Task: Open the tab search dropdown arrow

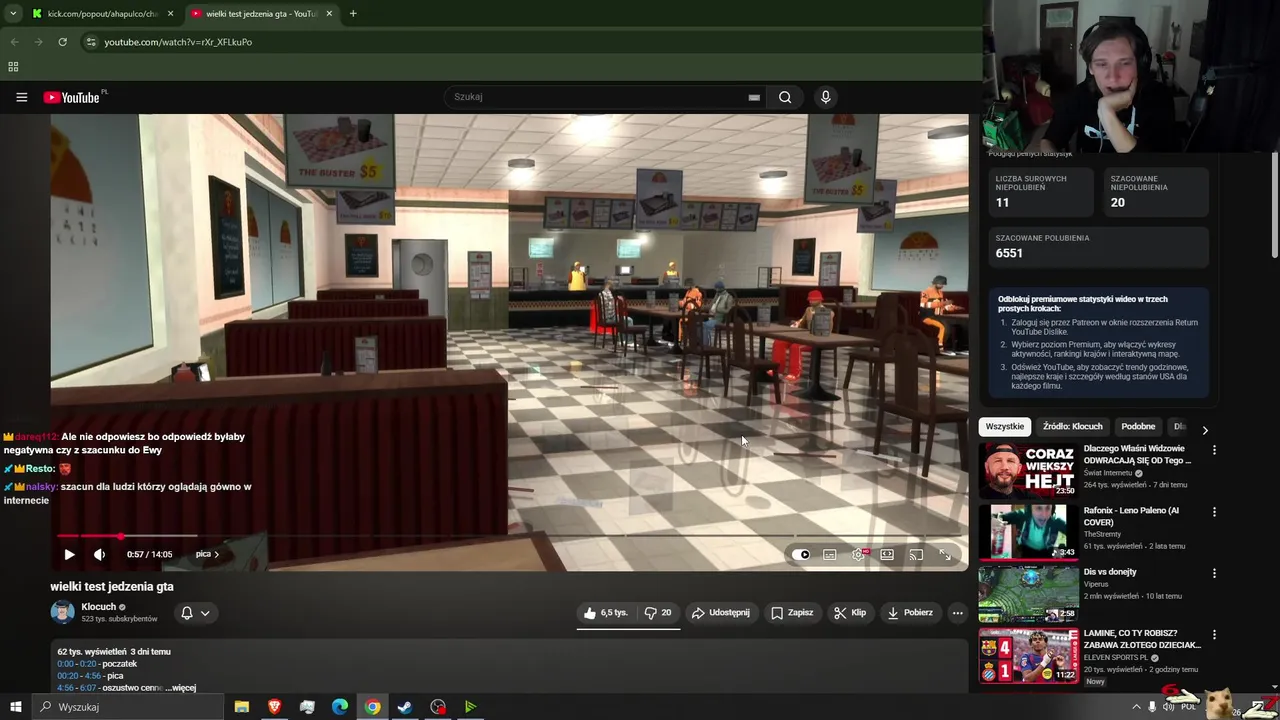Action: click(x=13, y=14)
